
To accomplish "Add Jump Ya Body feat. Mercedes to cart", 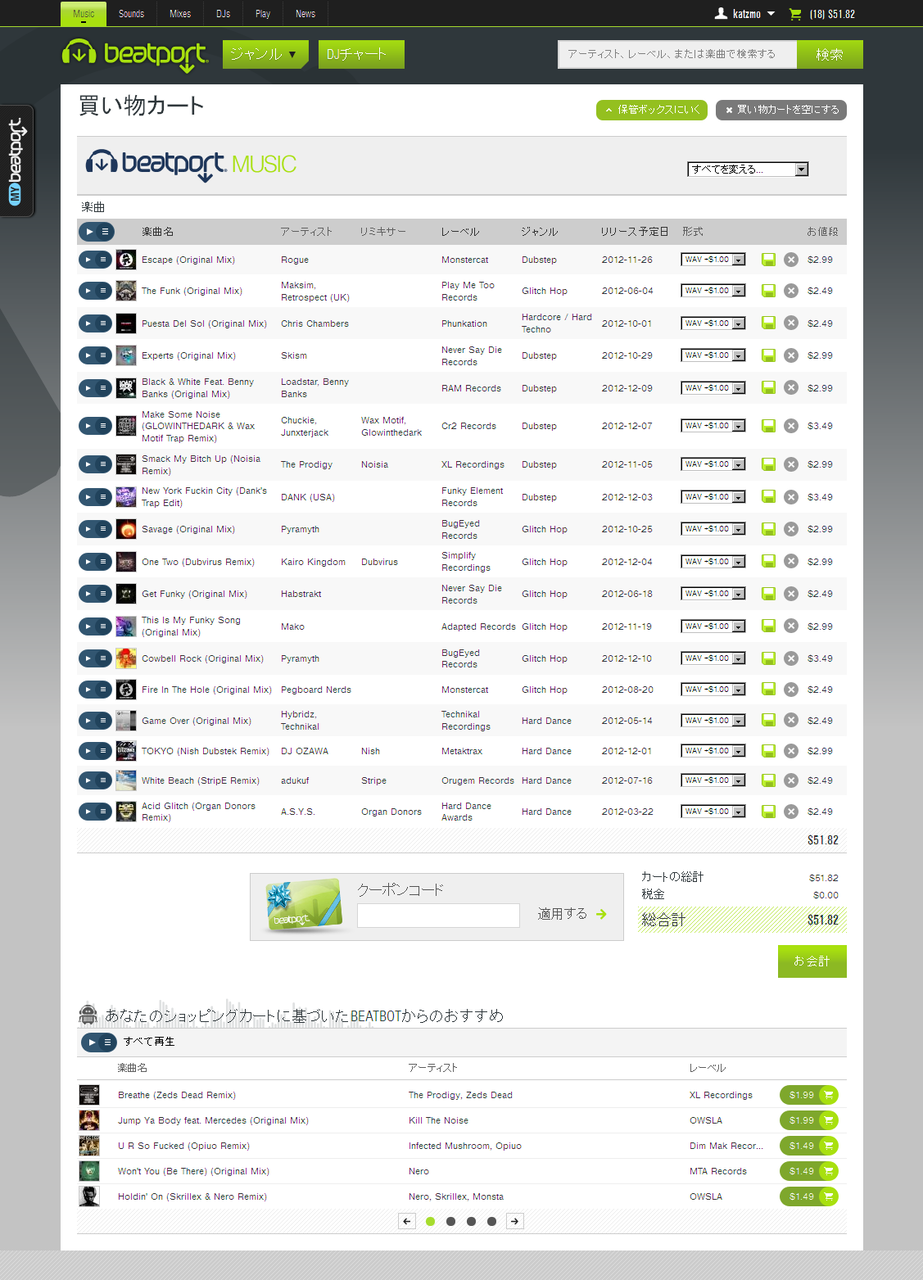I will [x=809, y=1120].
